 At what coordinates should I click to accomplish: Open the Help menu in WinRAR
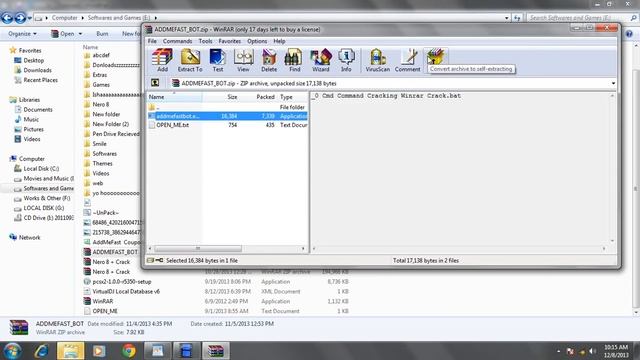coord(279,41)
